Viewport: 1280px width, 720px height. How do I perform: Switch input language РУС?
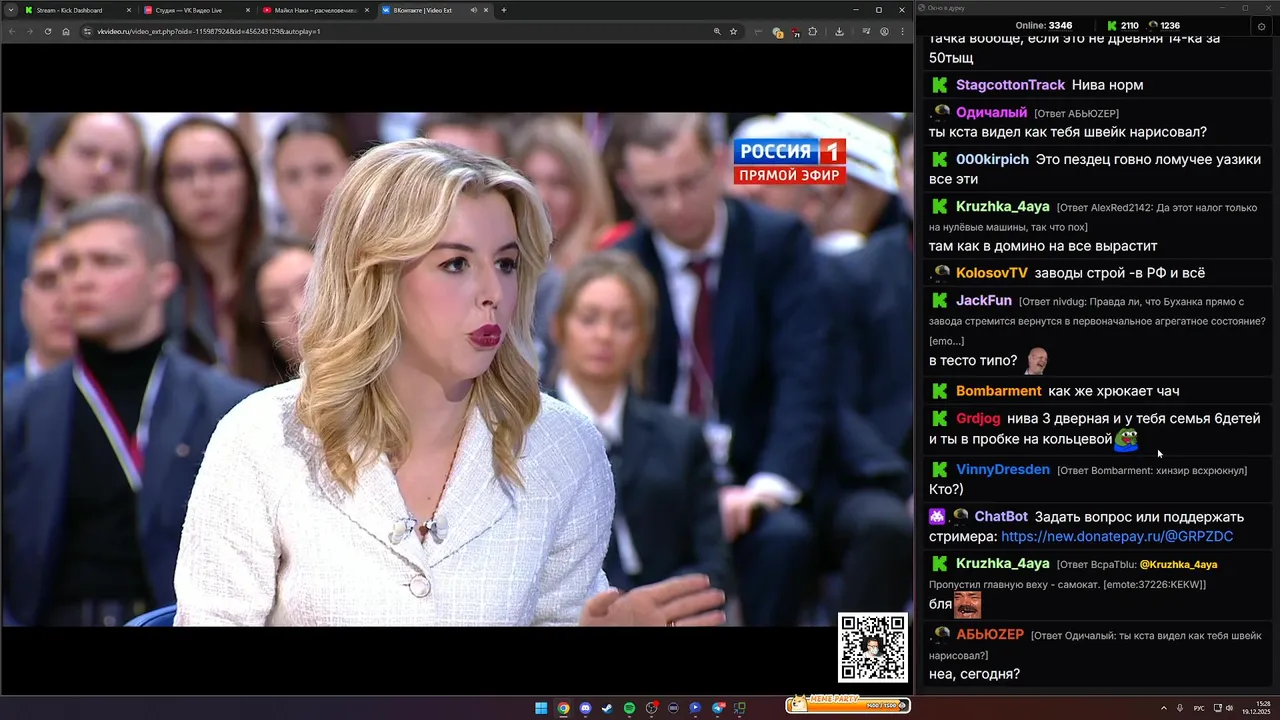point(1199,708)
